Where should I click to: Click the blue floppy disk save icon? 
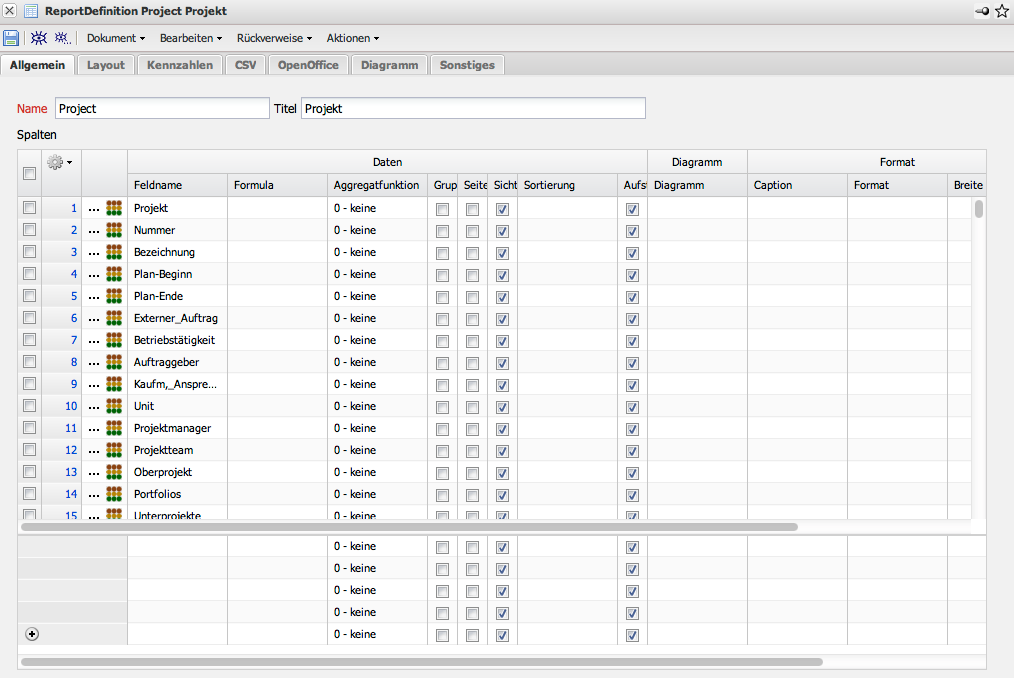click(x=11, y=38)
